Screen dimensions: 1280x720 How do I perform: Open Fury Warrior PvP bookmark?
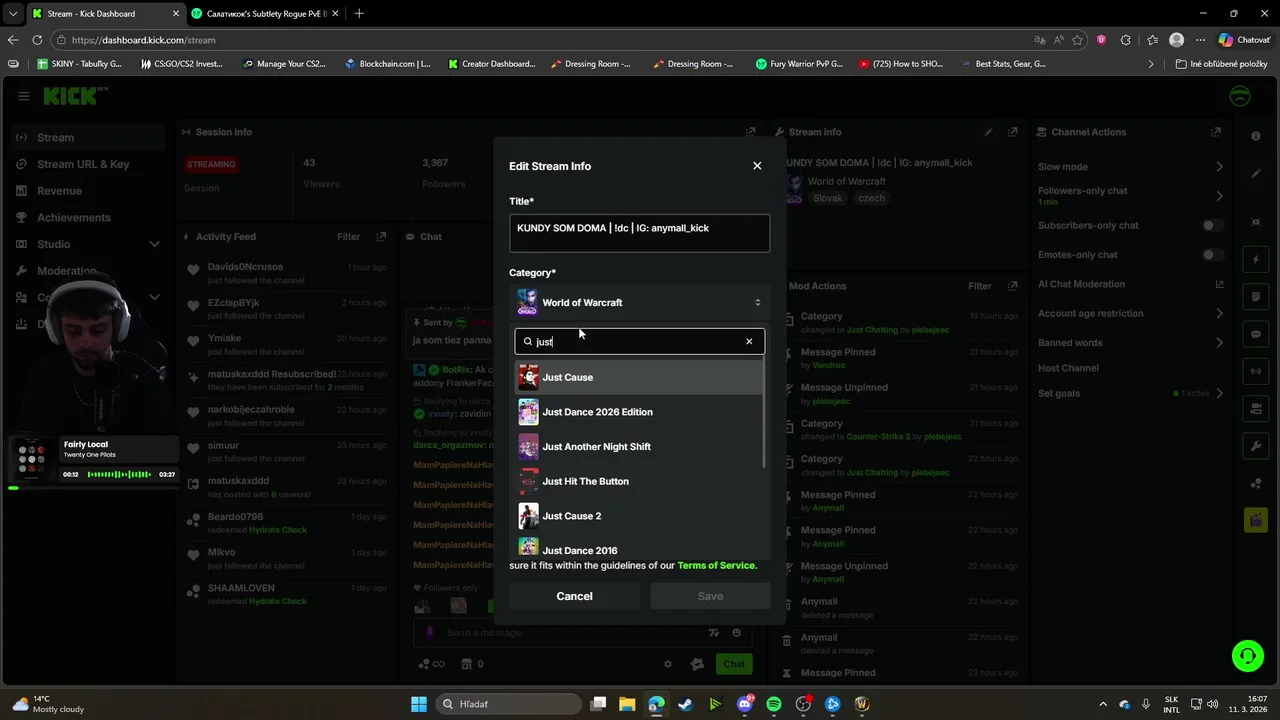800,64
